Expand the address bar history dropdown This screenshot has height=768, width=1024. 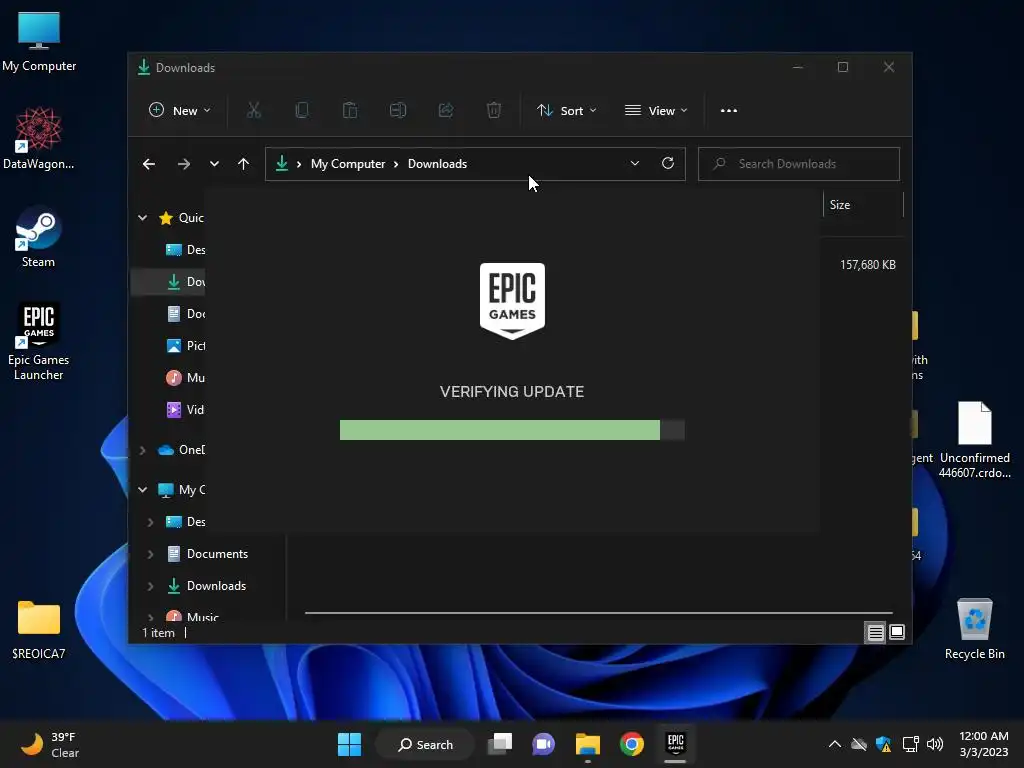(x=635, y=163)
